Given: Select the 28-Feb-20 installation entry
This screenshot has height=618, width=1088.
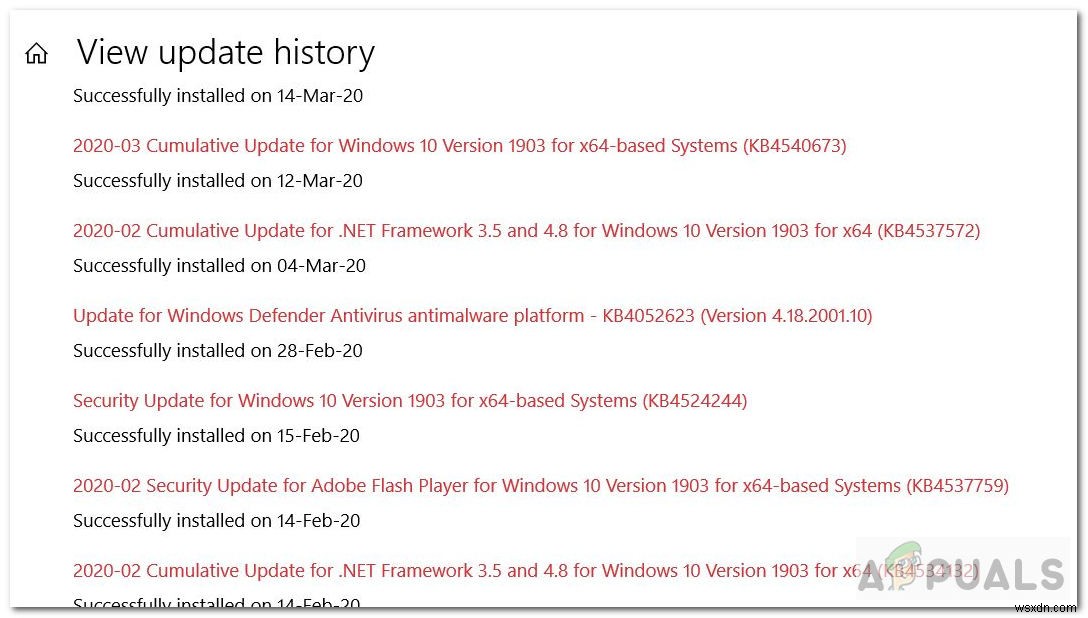Looking at the screenshot, I should (218, 350).
